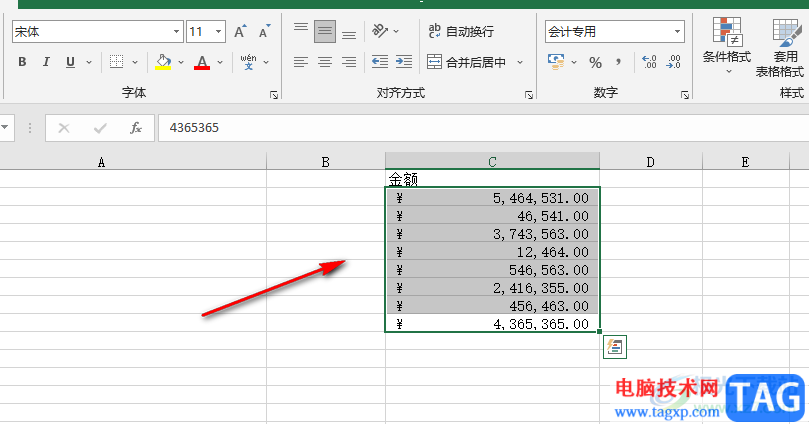The image size is (809, 424).
Task: Click 合并后居中 merge and center
Action: (x=466, y=62)
